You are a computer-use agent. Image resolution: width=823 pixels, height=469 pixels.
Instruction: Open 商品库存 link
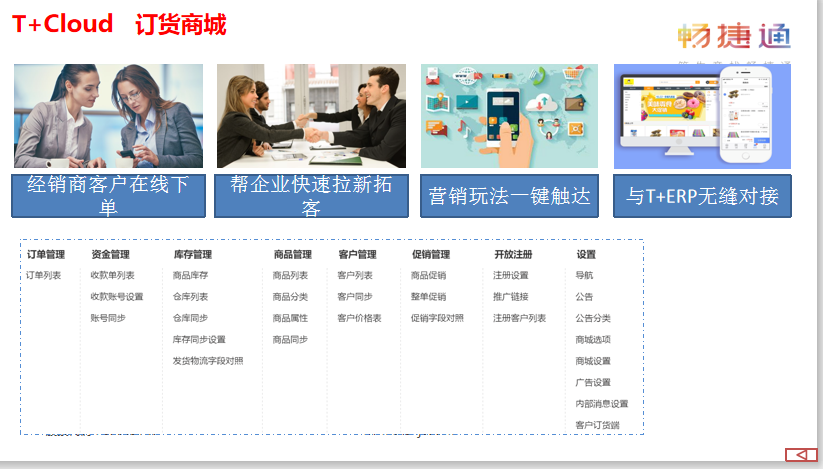pos(191,275)
